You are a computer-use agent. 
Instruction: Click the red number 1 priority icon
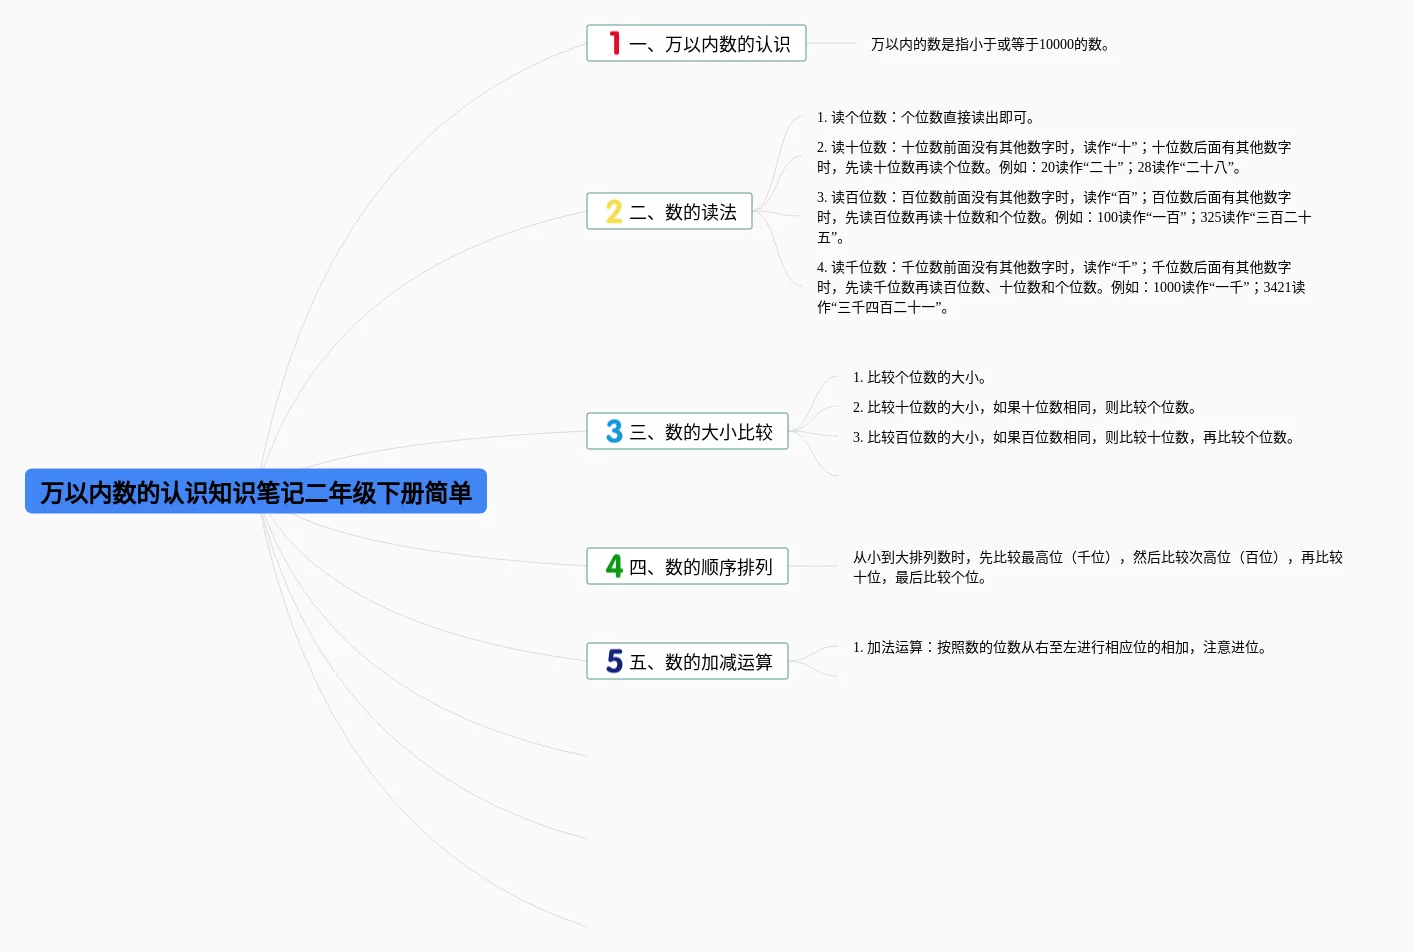pyautogui.click(x=614, y=43)
